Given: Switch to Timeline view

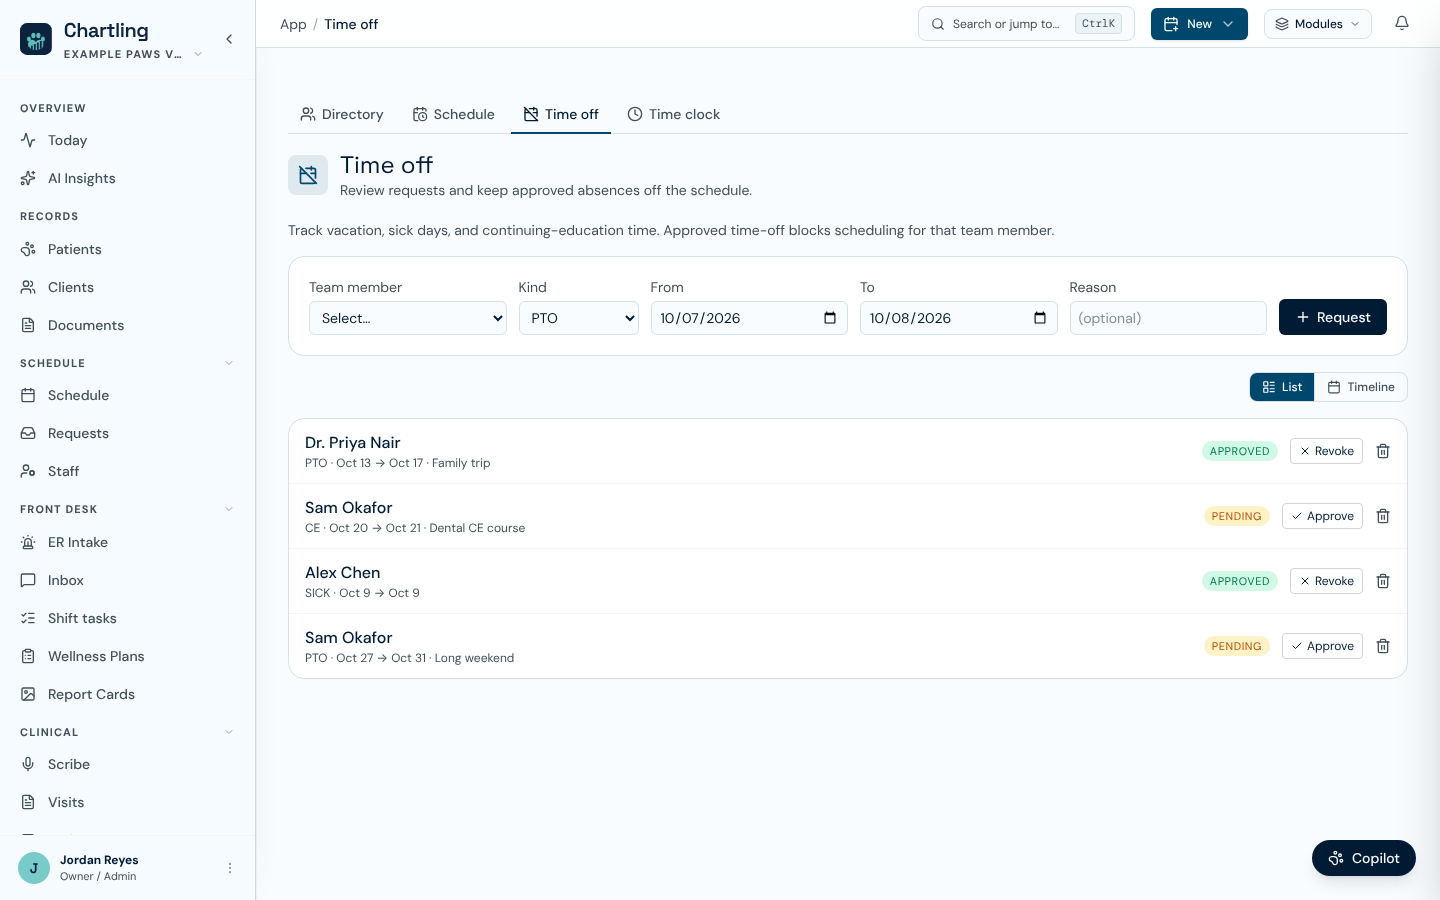Looking at the screenshot, I should coord(1361,387).
